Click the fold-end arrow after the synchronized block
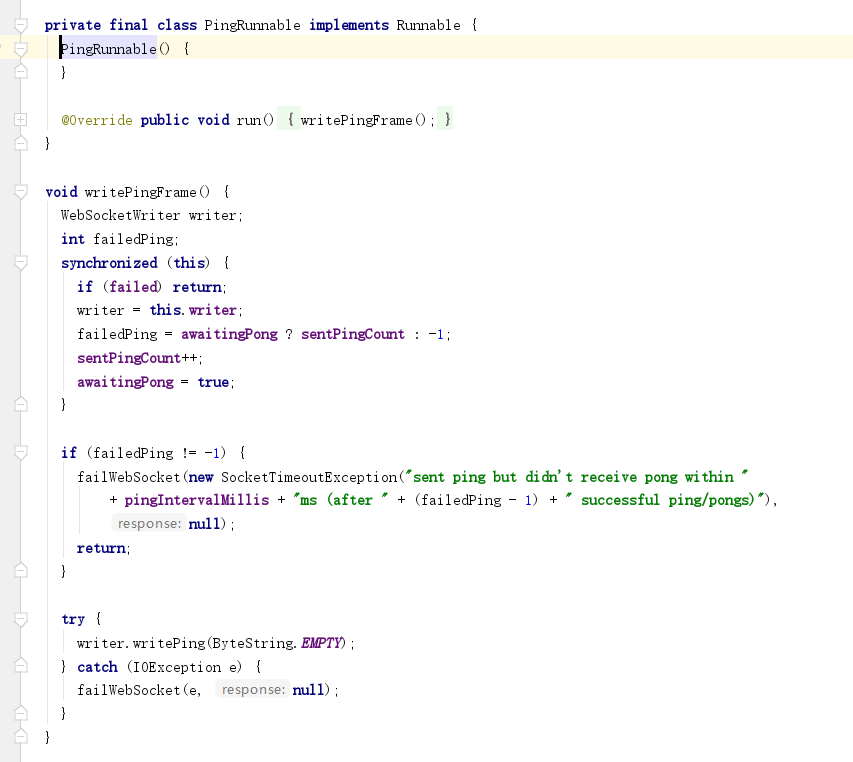Viewport: 853px width, 762px height. point(20,403)
